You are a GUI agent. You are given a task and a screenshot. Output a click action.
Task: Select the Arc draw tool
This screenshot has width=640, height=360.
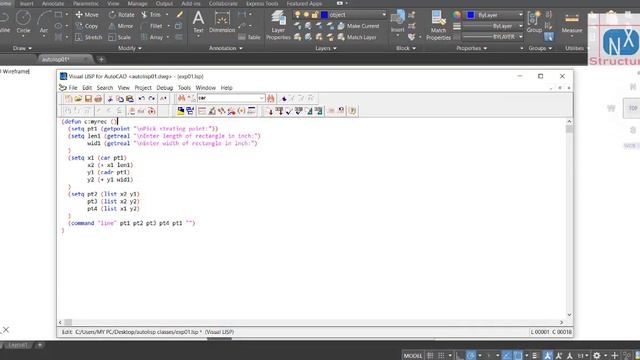[x=43, y=21]
